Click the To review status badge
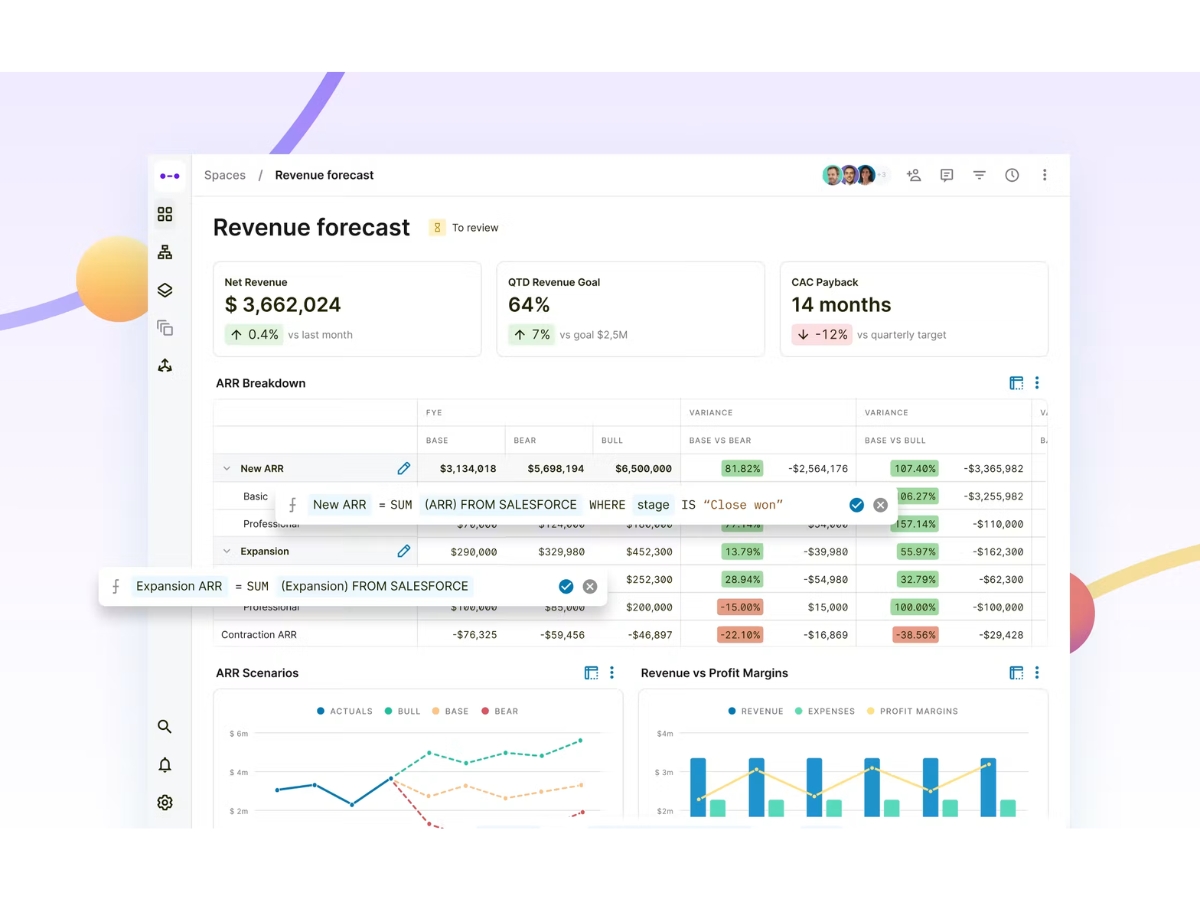Image resolution: width=1200 pixels, height=900 pixels. [x=465, y=228]
